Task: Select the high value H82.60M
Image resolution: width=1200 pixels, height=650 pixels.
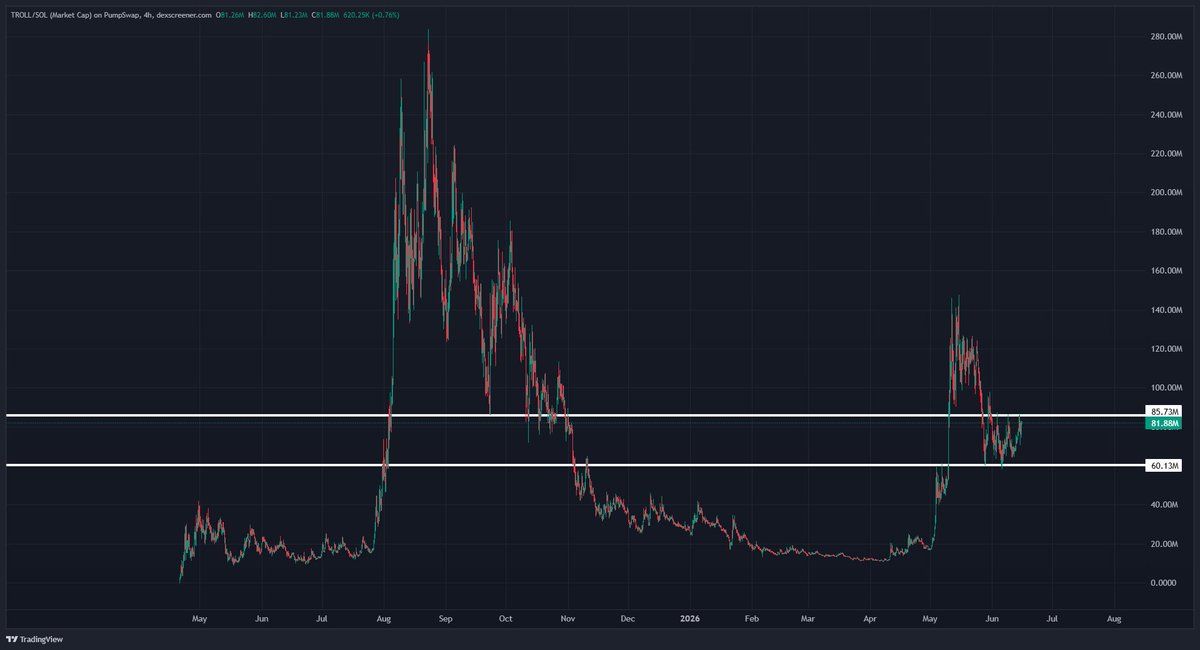Action: pyautogui.click(x=261, y=15)
